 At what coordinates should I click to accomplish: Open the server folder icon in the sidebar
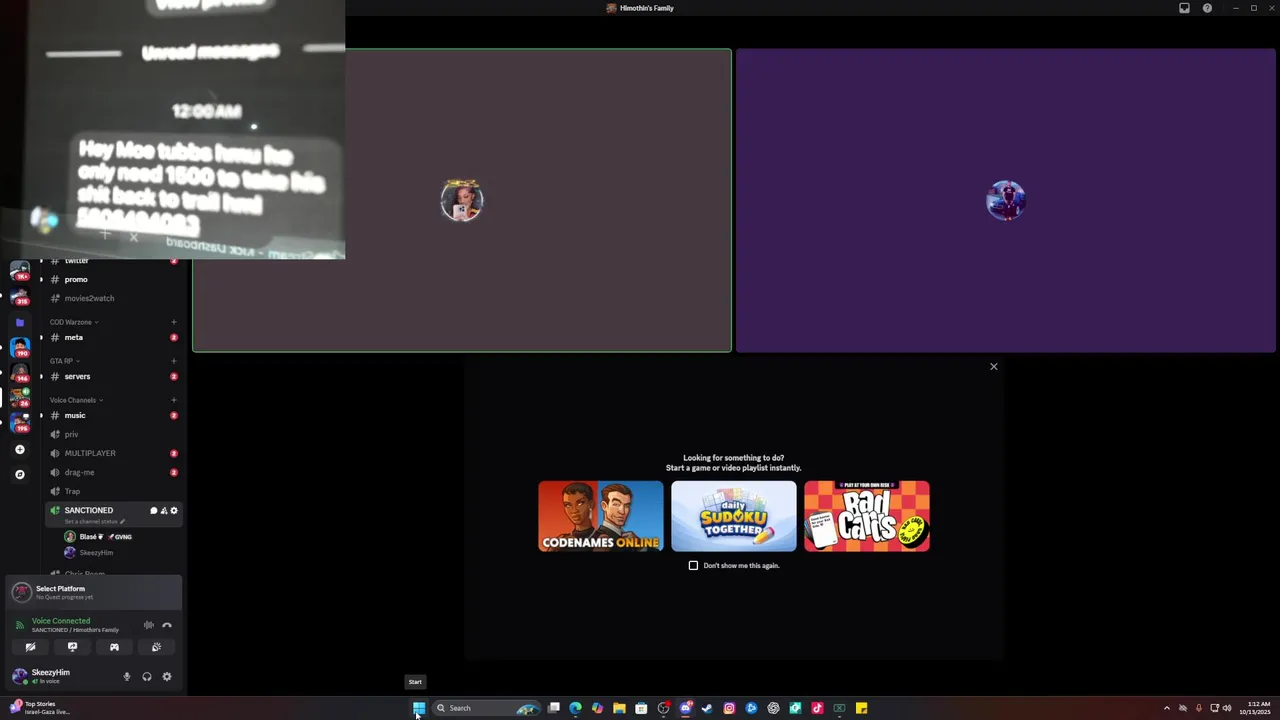(x=19, y=322)
